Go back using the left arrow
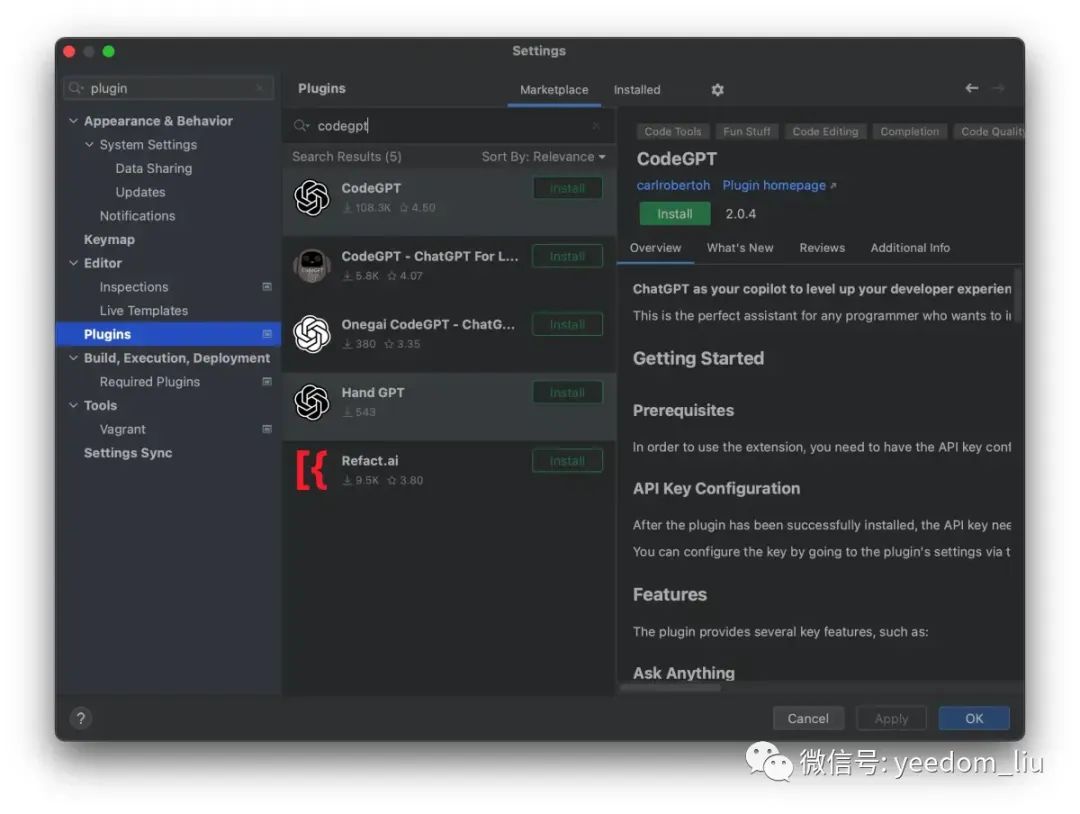 pos(971,88)
